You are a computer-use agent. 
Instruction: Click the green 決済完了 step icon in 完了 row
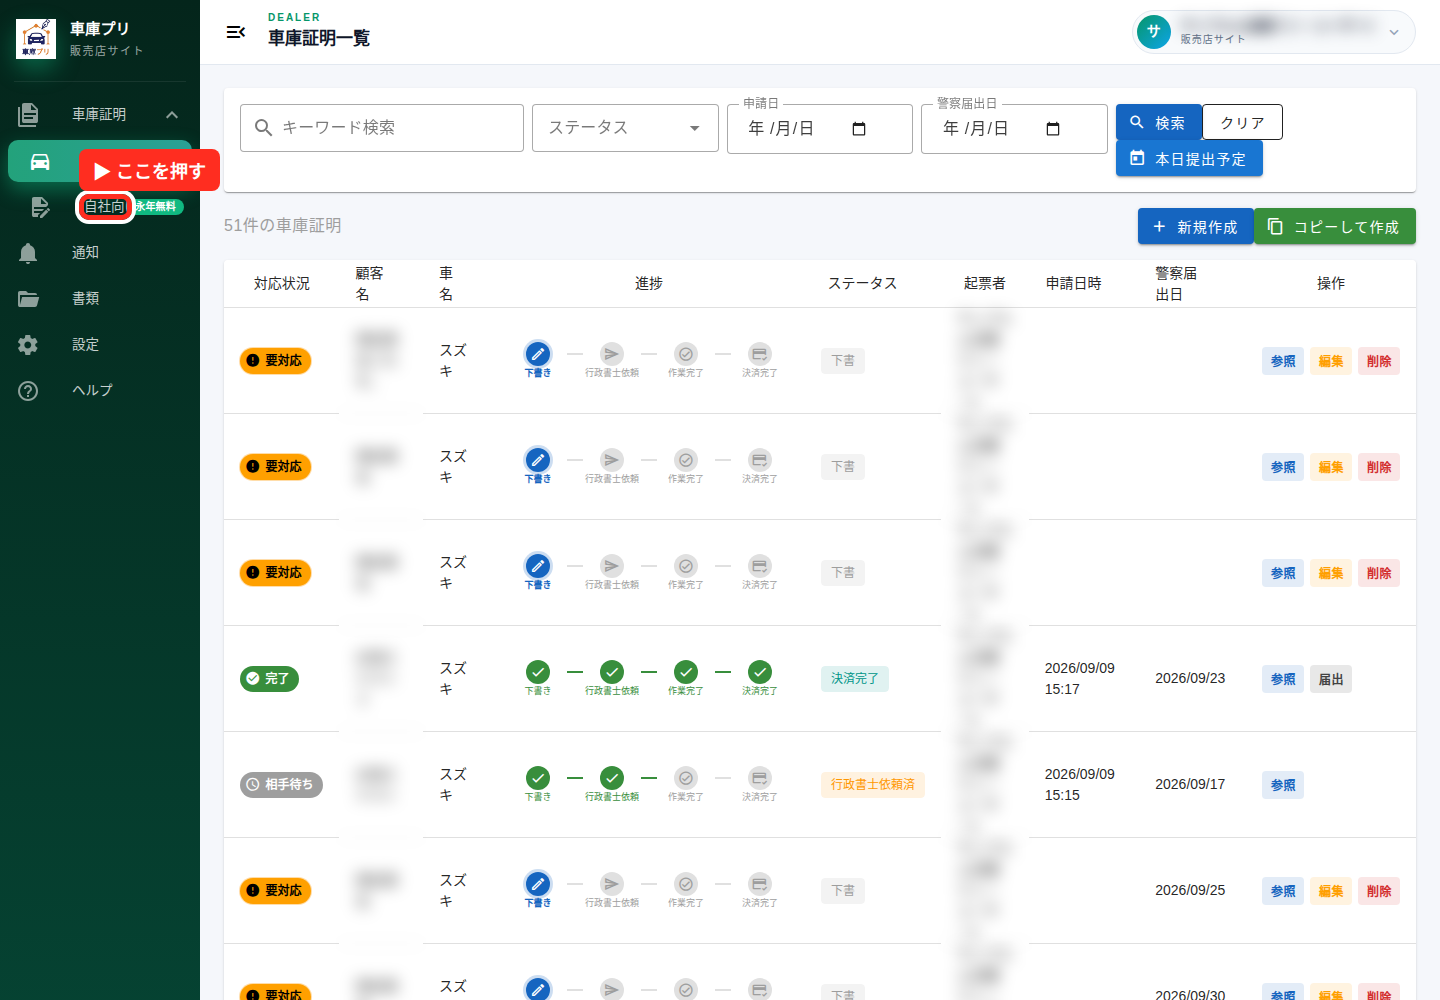coord(760,672)
